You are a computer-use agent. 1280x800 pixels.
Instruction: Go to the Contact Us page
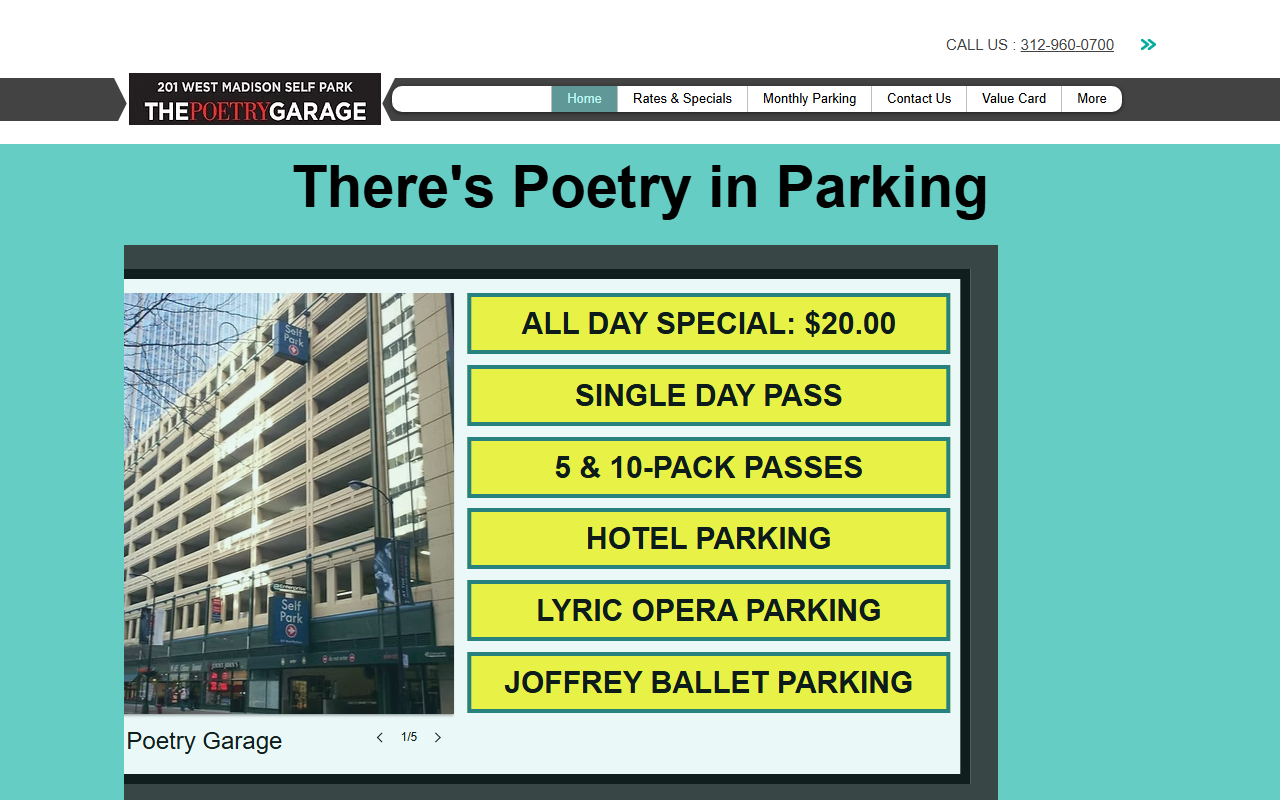coord(919,99)
